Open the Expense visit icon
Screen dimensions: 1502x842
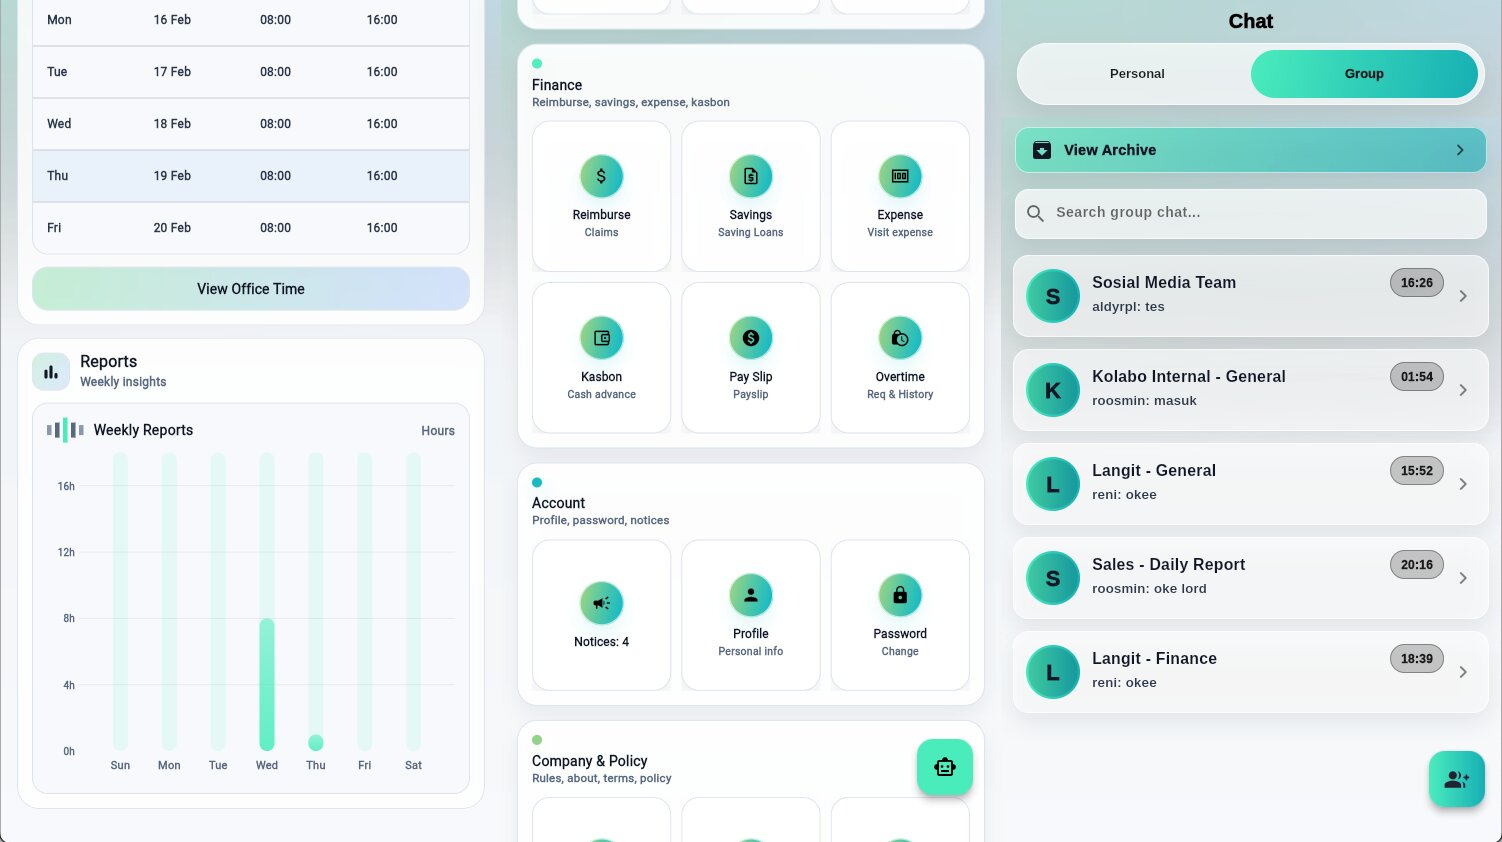click(x=899, y=177)
